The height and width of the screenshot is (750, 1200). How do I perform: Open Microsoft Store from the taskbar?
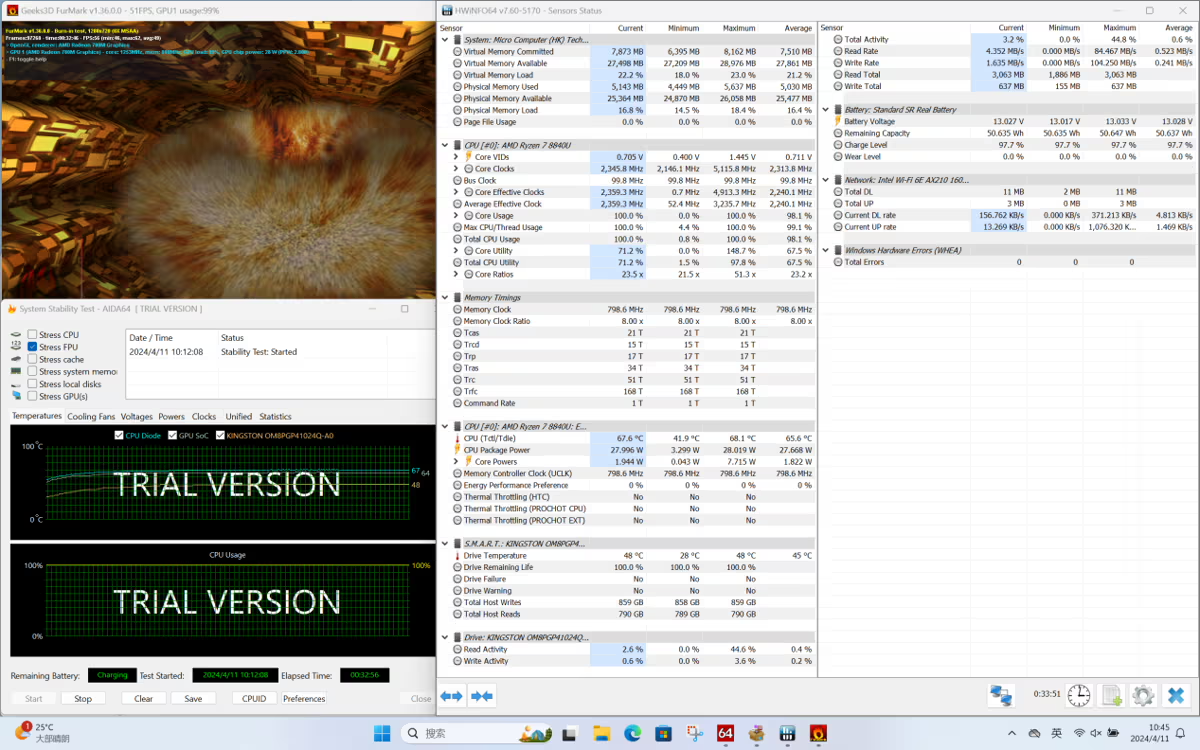(664, 733)
